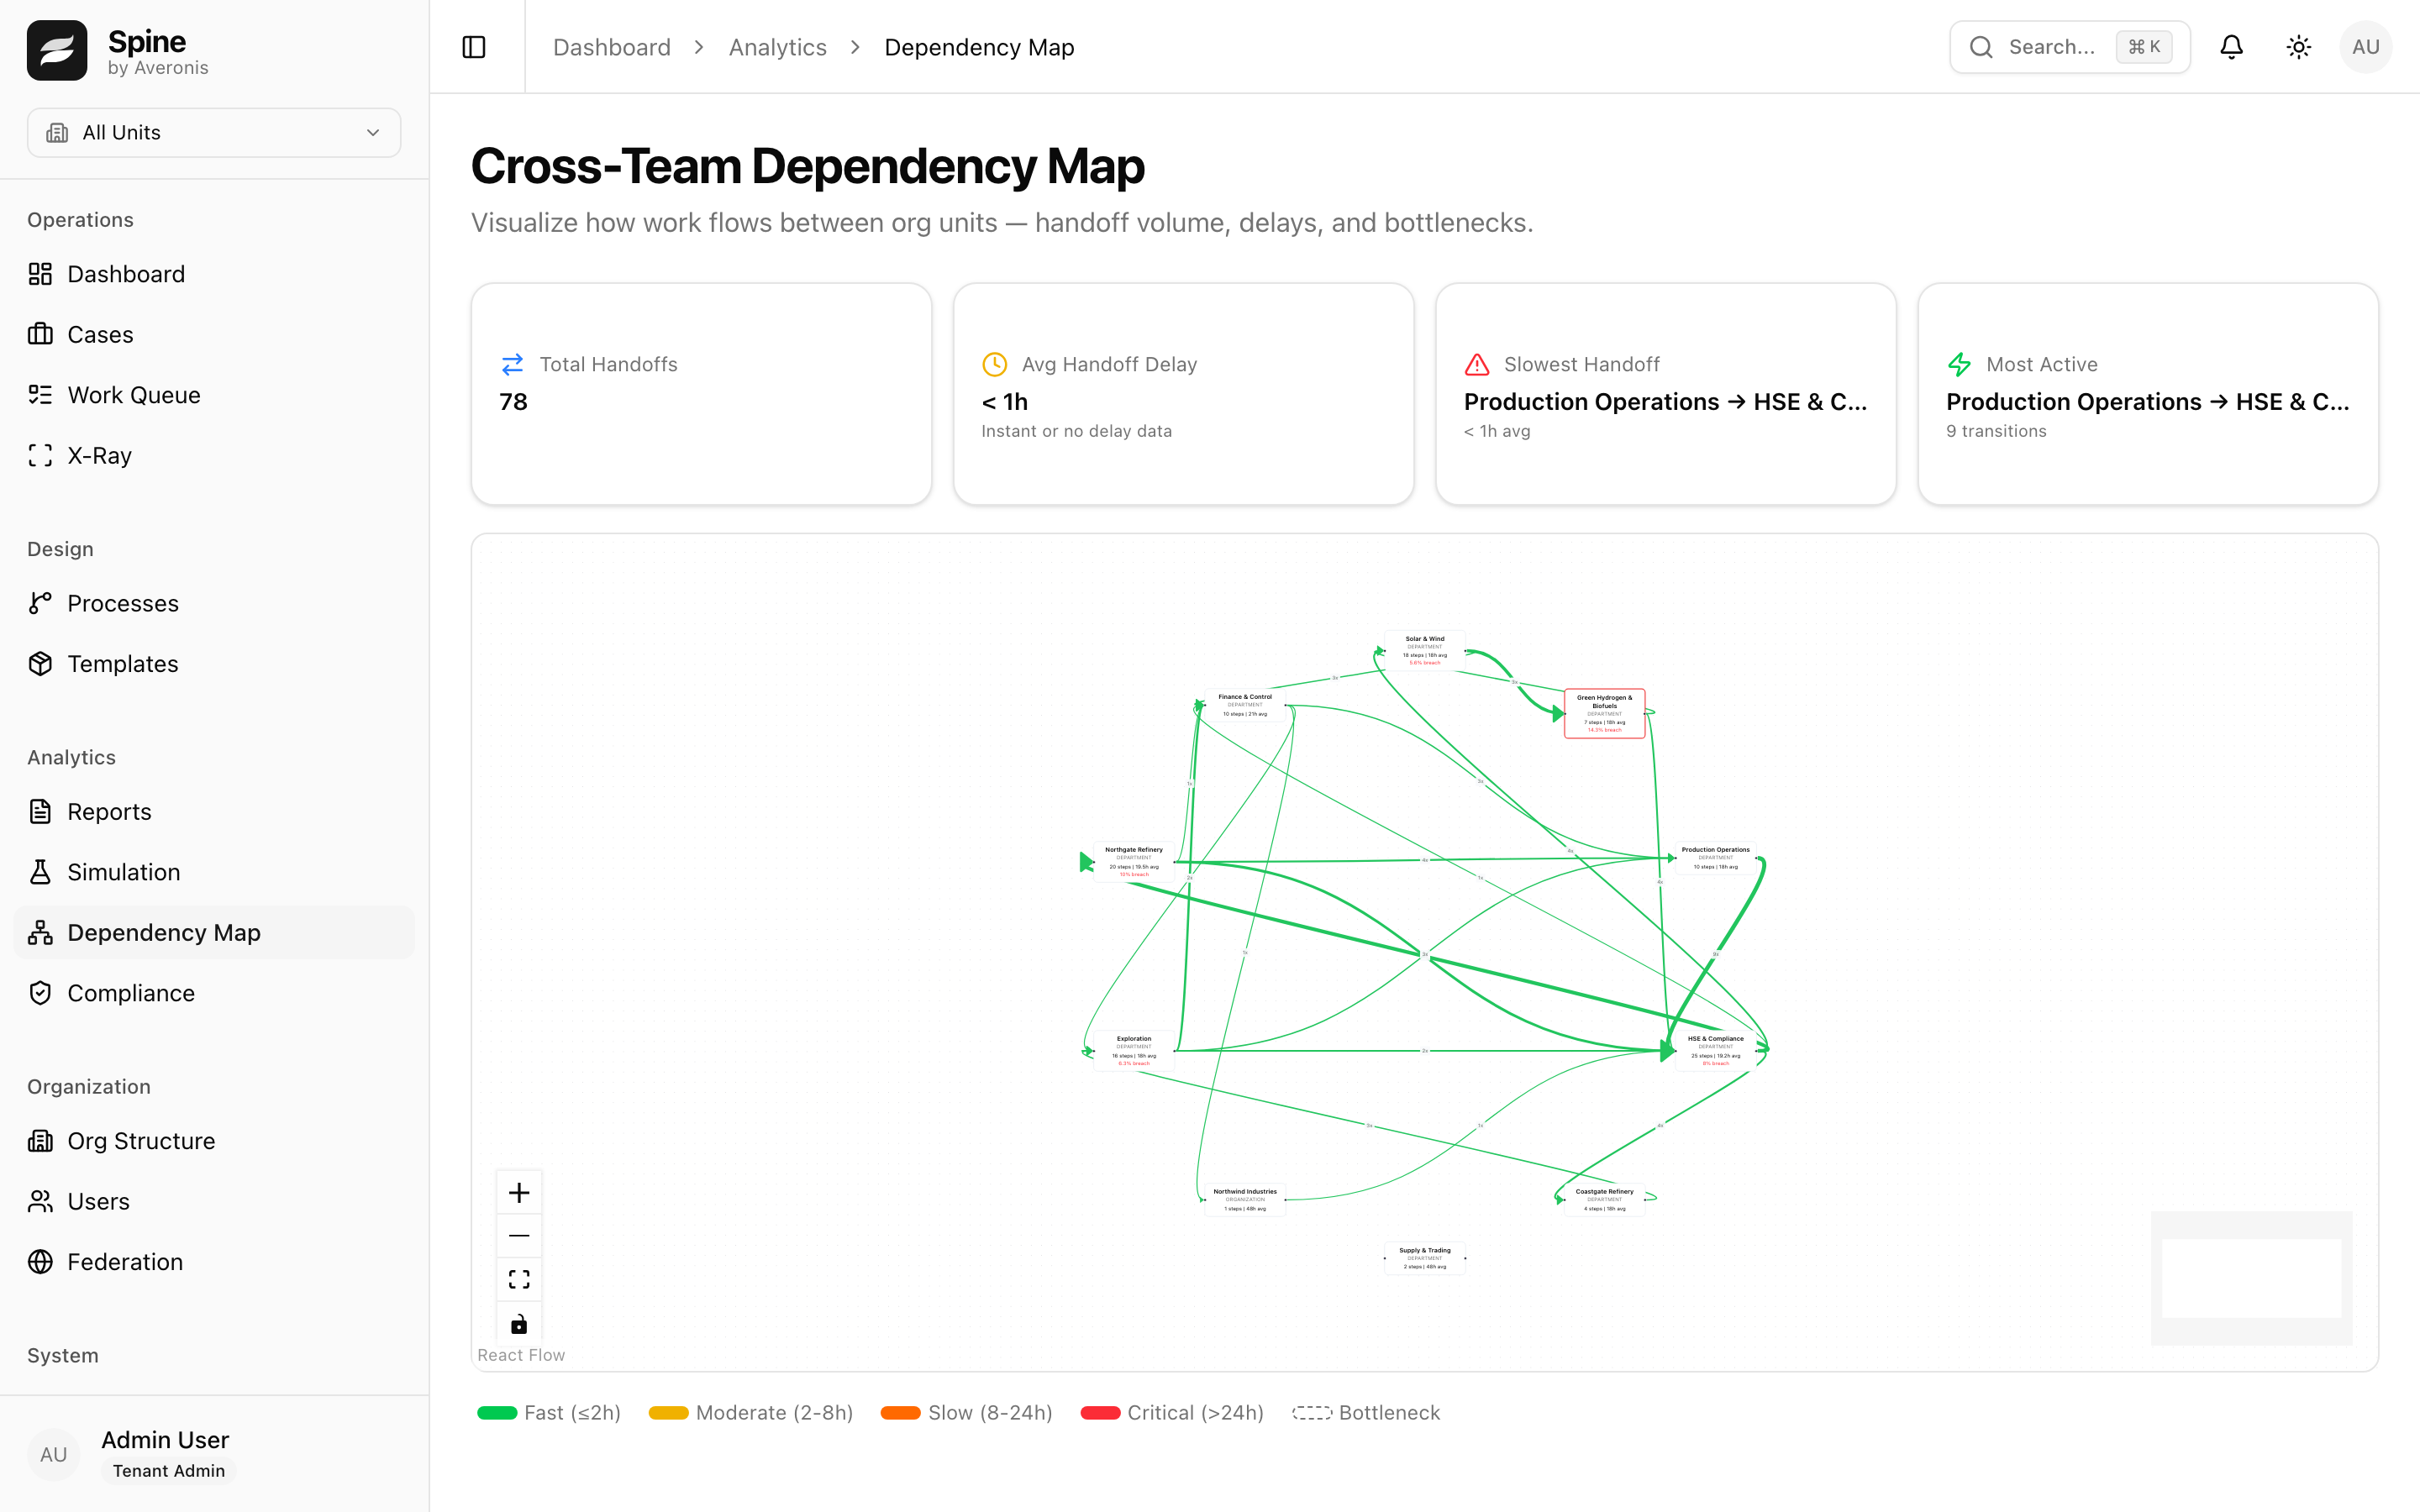Select the Most Active card
This screenshot has width=2420, height=1512.
2147,394
